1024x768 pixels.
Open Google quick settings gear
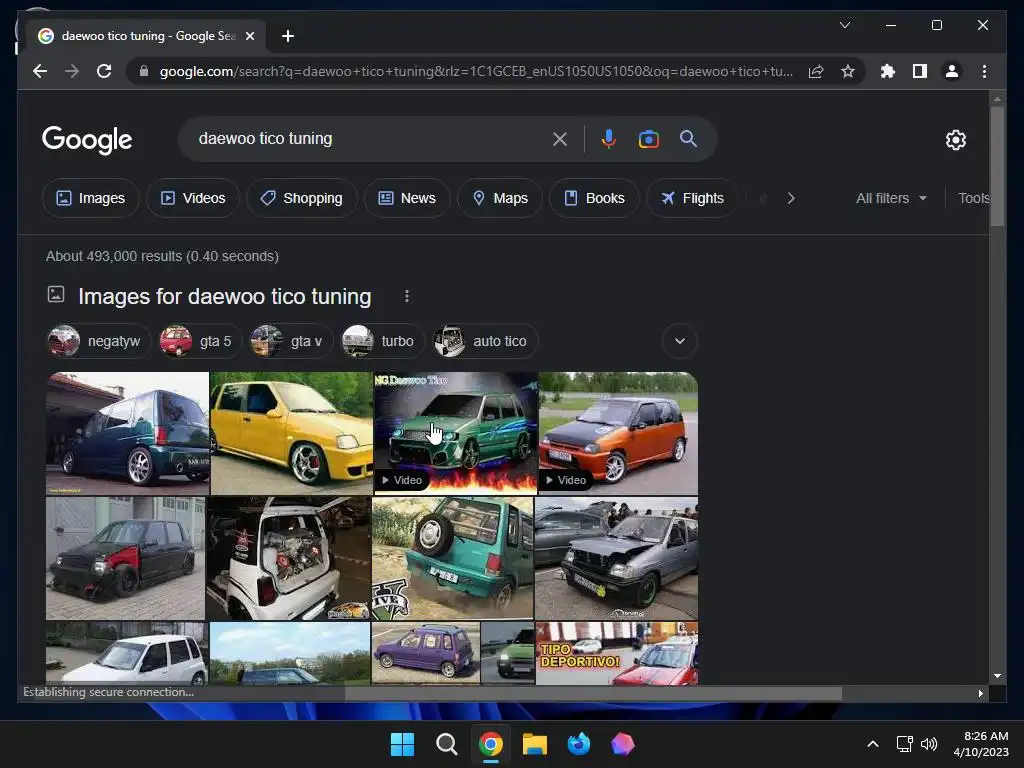pos(955,140)
